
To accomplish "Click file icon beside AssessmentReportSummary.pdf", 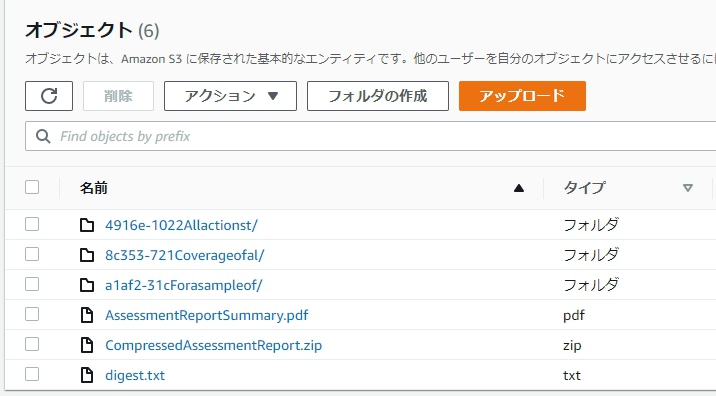I will click(x=87, y=315).
